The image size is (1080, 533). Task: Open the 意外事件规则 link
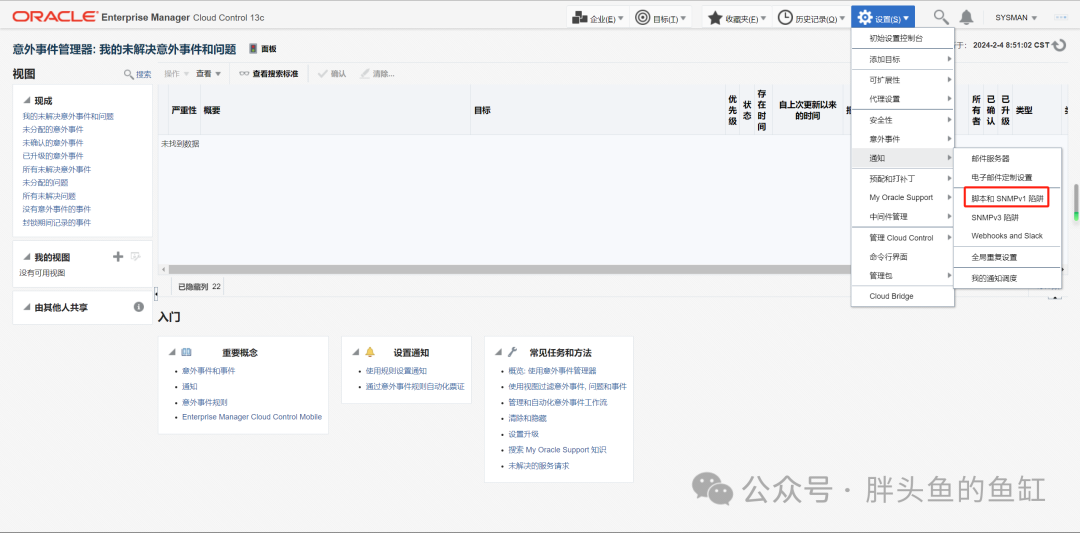[205, 402]
